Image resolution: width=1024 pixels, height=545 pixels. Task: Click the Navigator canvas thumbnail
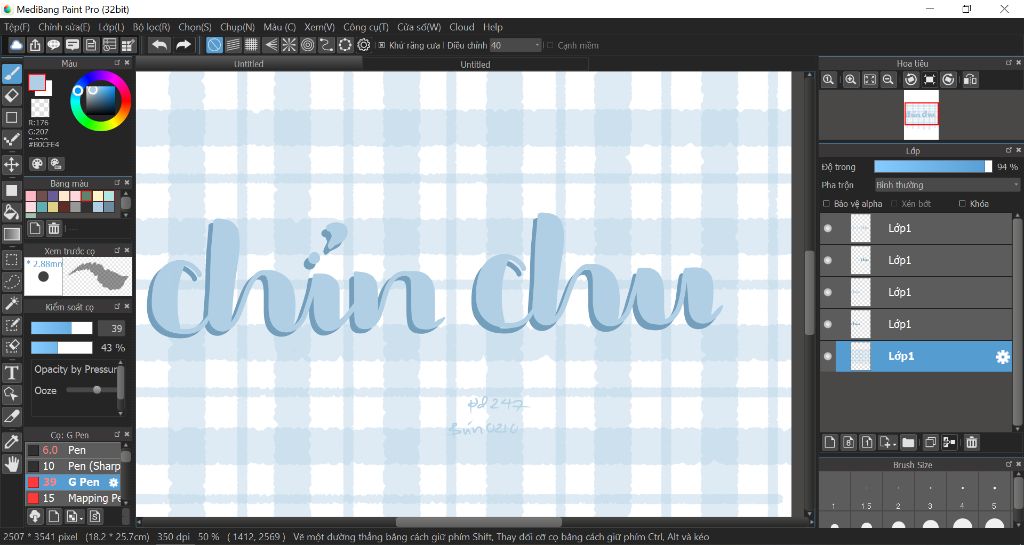921,115
